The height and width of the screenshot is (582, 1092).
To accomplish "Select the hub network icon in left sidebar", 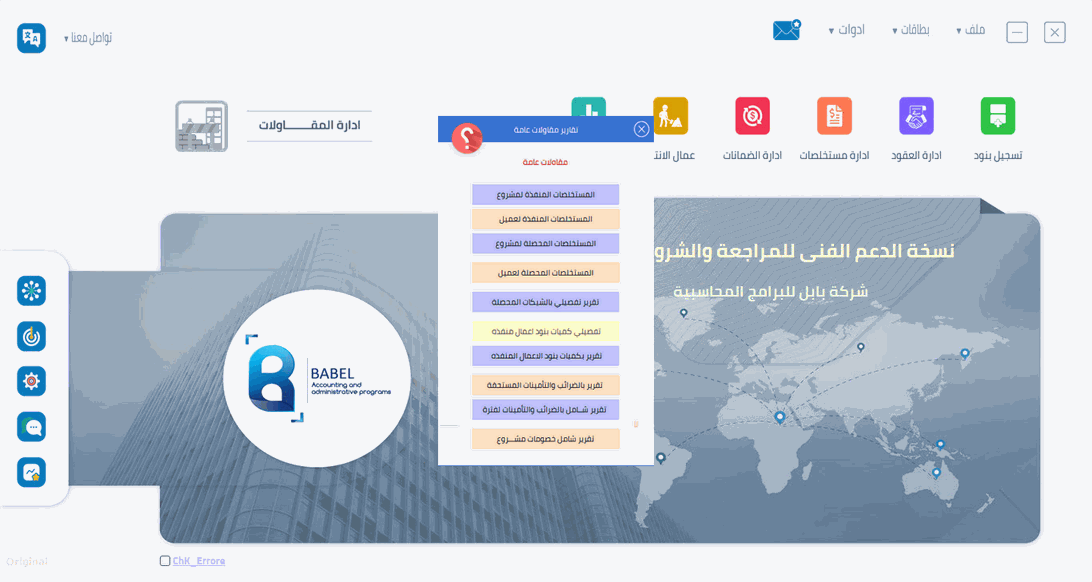I will tap(31, 291).
